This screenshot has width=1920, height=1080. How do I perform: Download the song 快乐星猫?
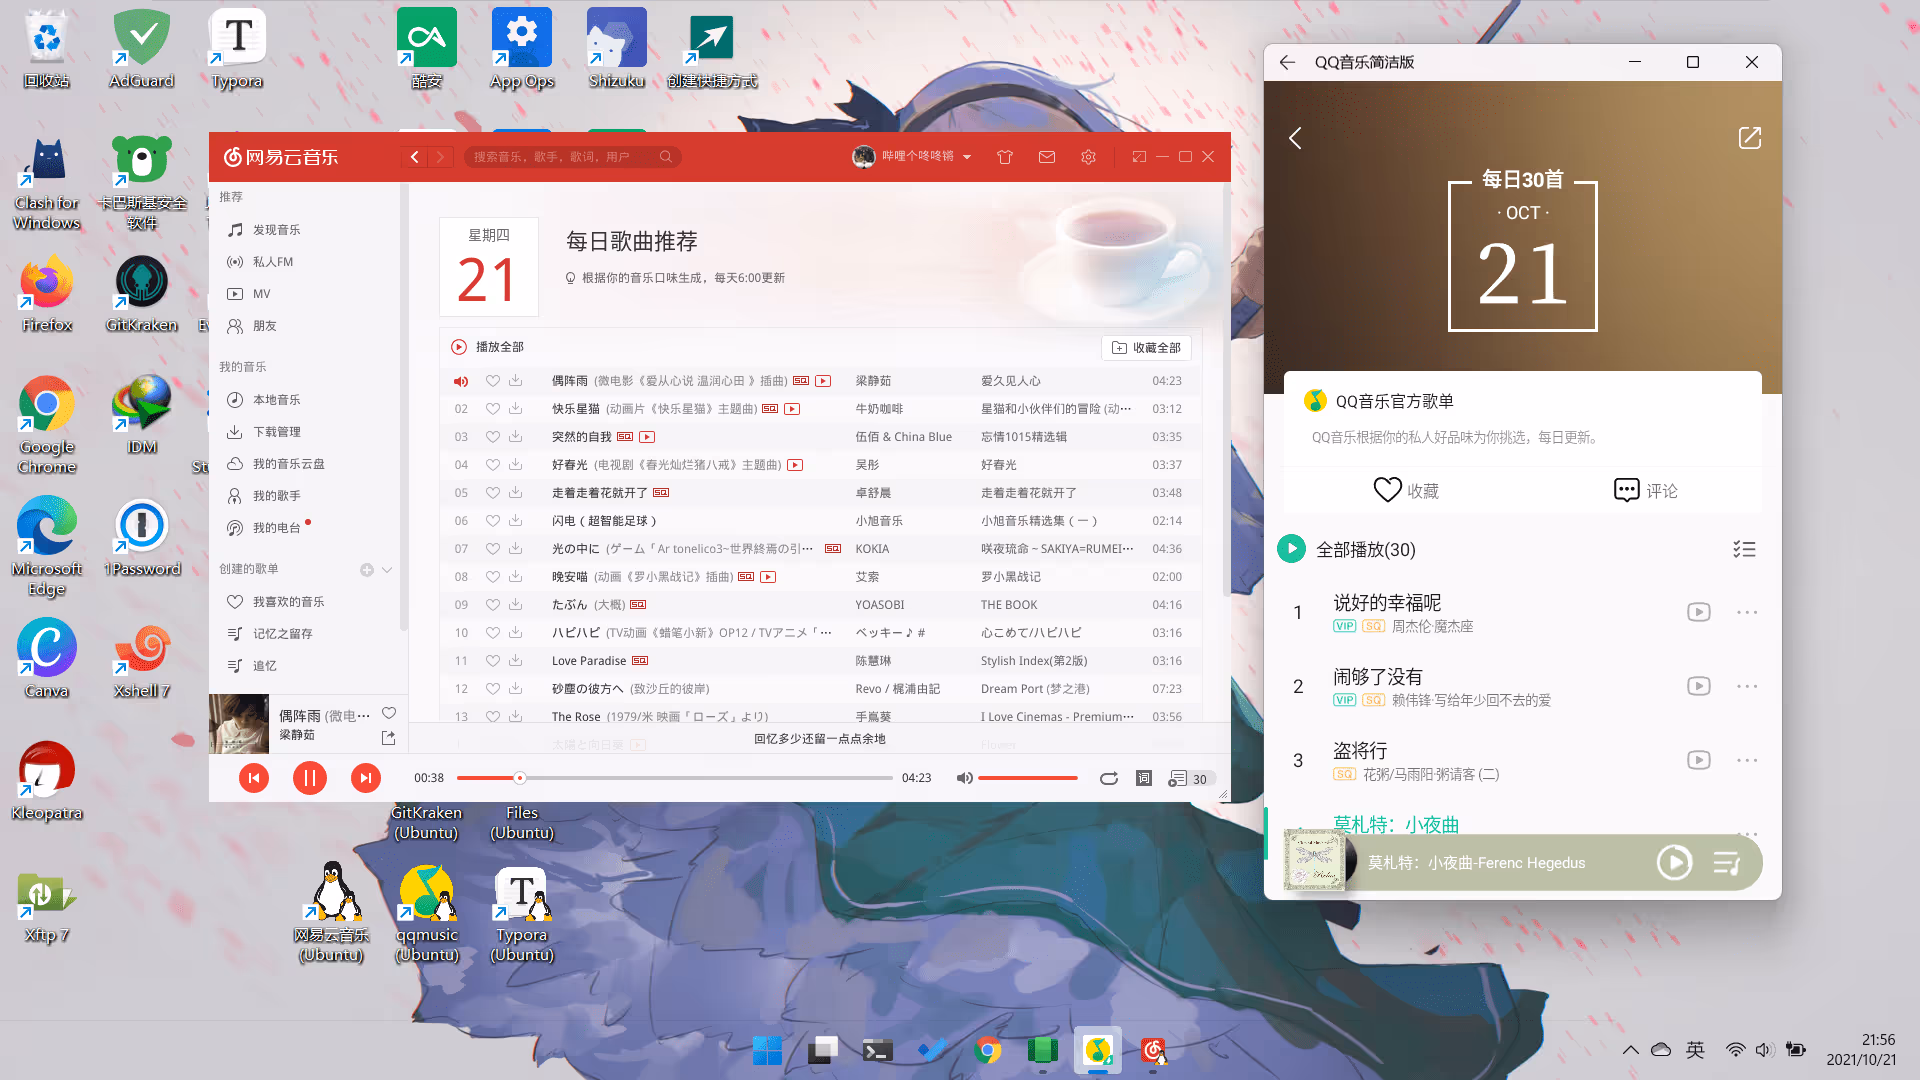(515, 409)
